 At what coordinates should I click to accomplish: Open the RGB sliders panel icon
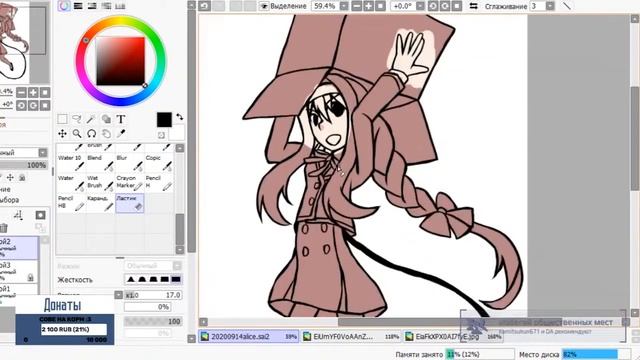[78, 6]
